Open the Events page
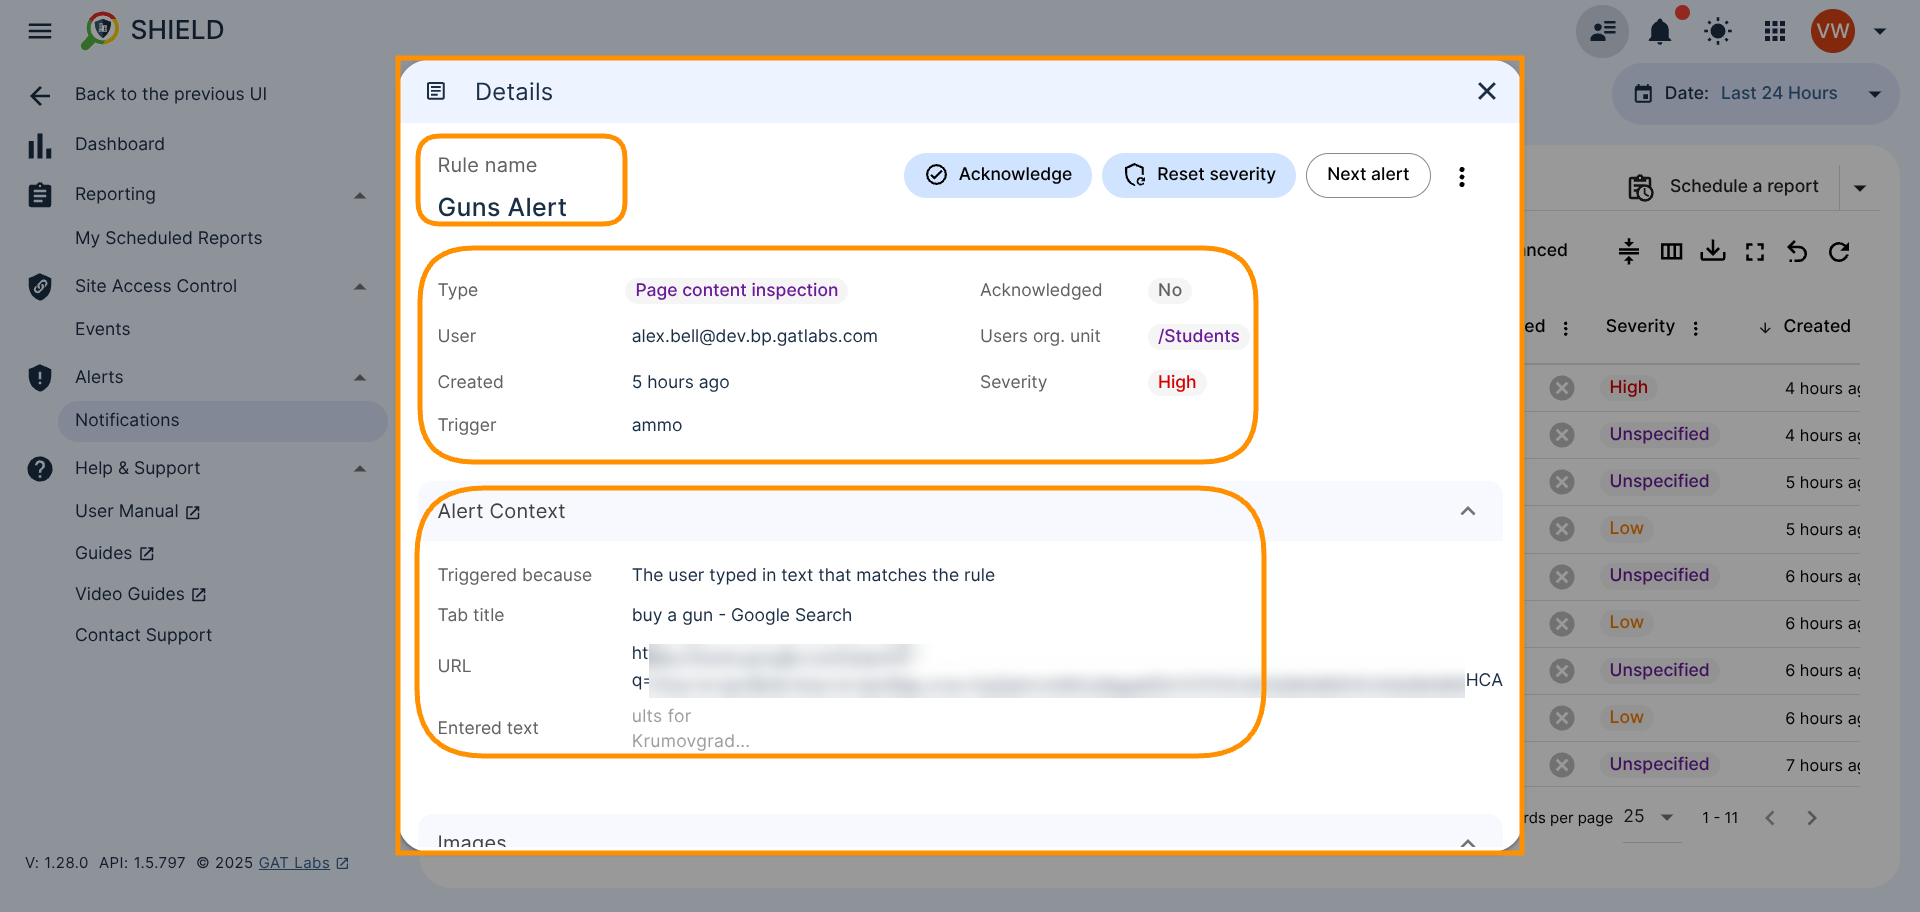The image size is (1920, 912). (103, 329)
